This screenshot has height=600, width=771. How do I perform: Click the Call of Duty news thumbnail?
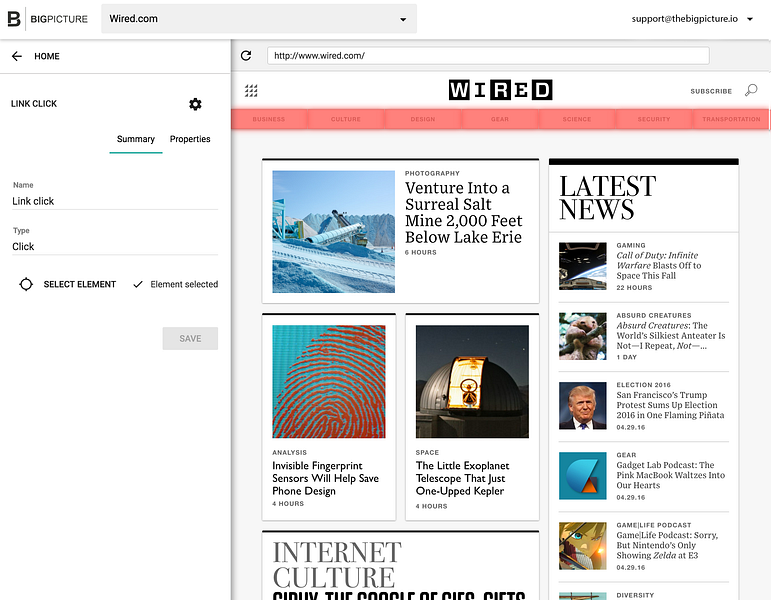coord(583,266)
